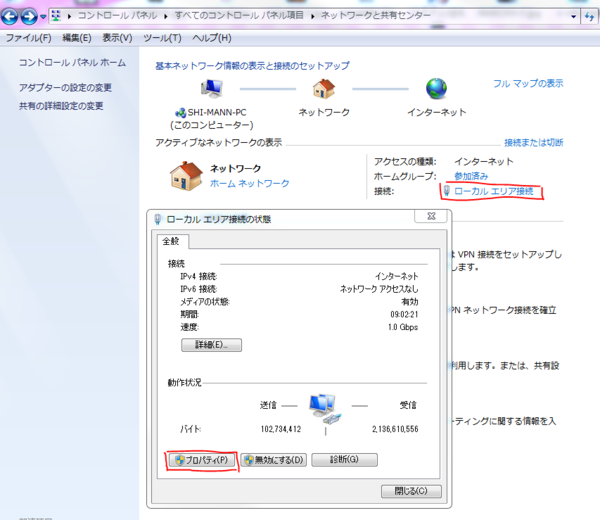The height and width of the screenshot is (520, 600).
Task: Click the 診断(G) button
Action: (344, 460)
